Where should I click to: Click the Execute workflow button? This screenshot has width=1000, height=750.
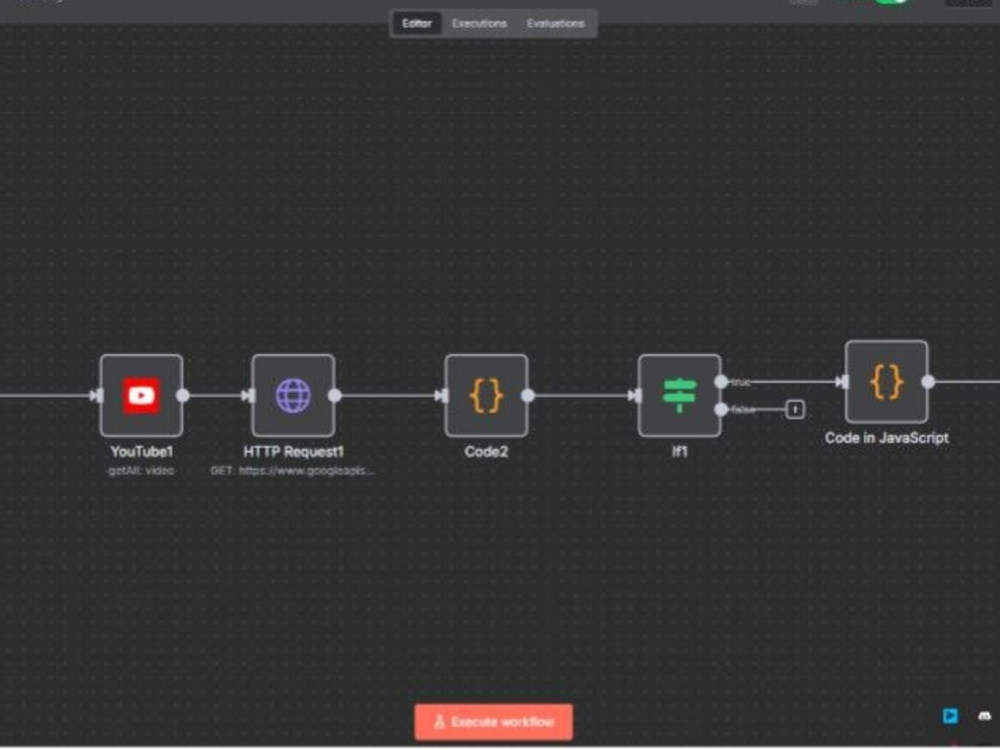click(494, 722)
